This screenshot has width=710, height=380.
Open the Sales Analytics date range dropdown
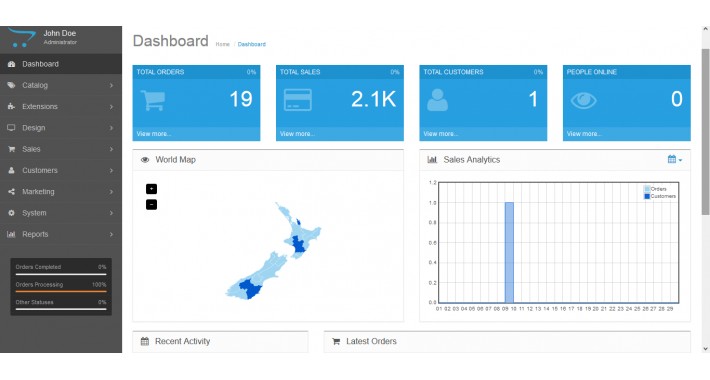coord(675,159)
